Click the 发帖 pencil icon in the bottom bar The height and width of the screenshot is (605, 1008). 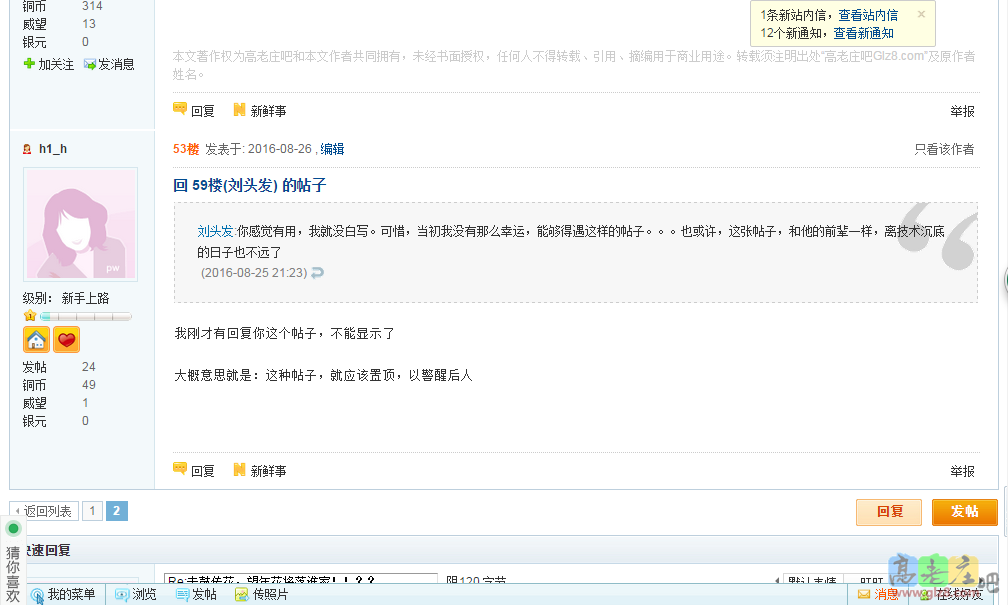point(184,595)
